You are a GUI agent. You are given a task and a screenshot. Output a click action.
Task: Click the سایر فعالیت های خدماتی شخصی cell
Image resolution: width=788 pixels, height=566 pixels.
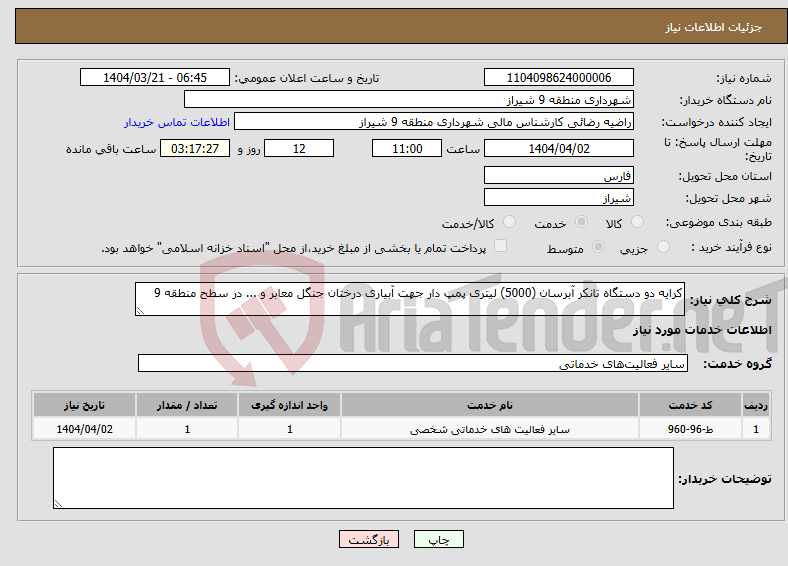tap(489, 429)
